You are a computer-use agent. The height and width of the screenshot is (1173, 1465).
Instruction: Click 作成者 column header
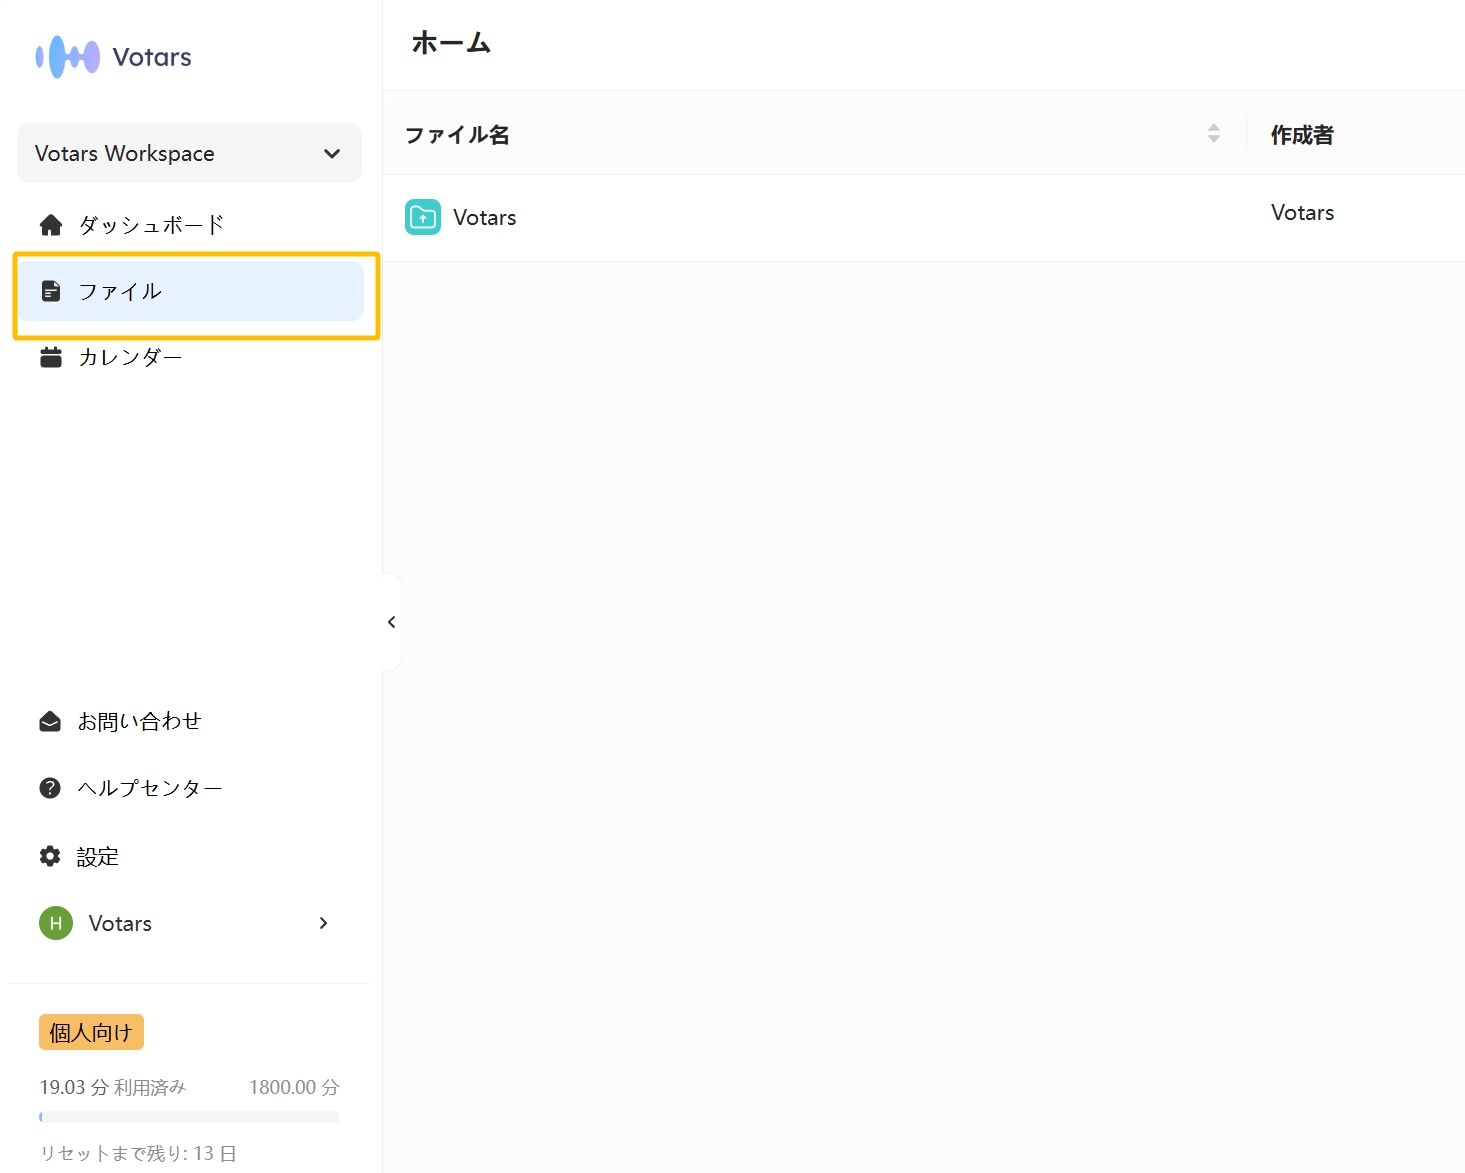1302,135
